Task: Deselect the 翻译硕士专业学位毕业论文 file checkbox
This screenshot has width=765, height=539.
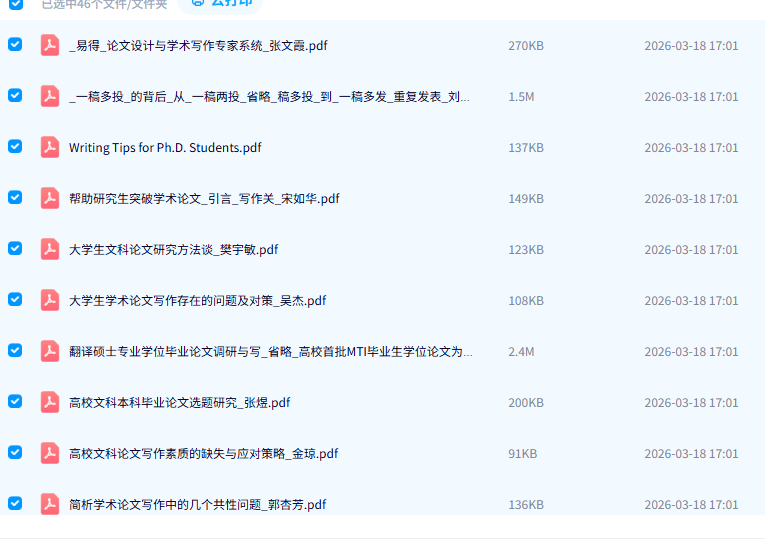Action: 15,350
